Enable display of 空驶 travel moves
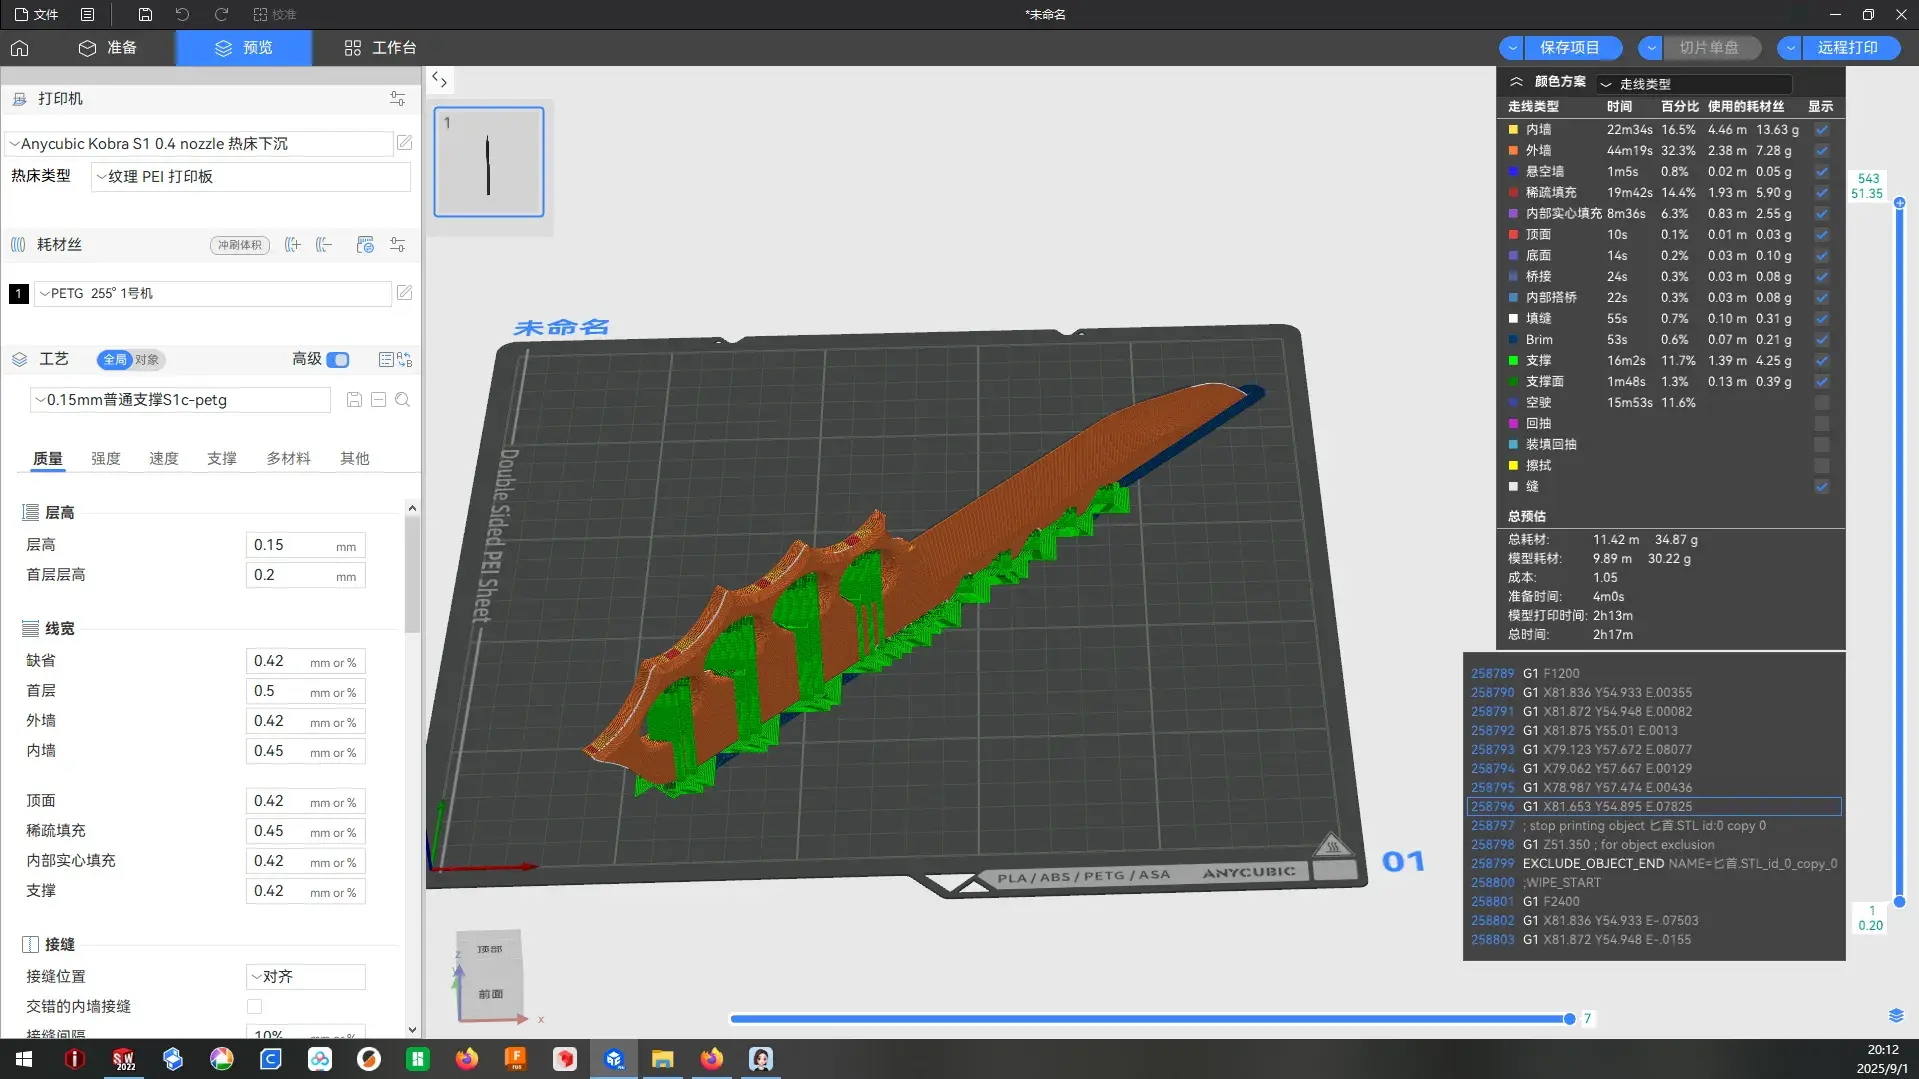Viewport: 1919px width, 1079px height. [1822, 403]
